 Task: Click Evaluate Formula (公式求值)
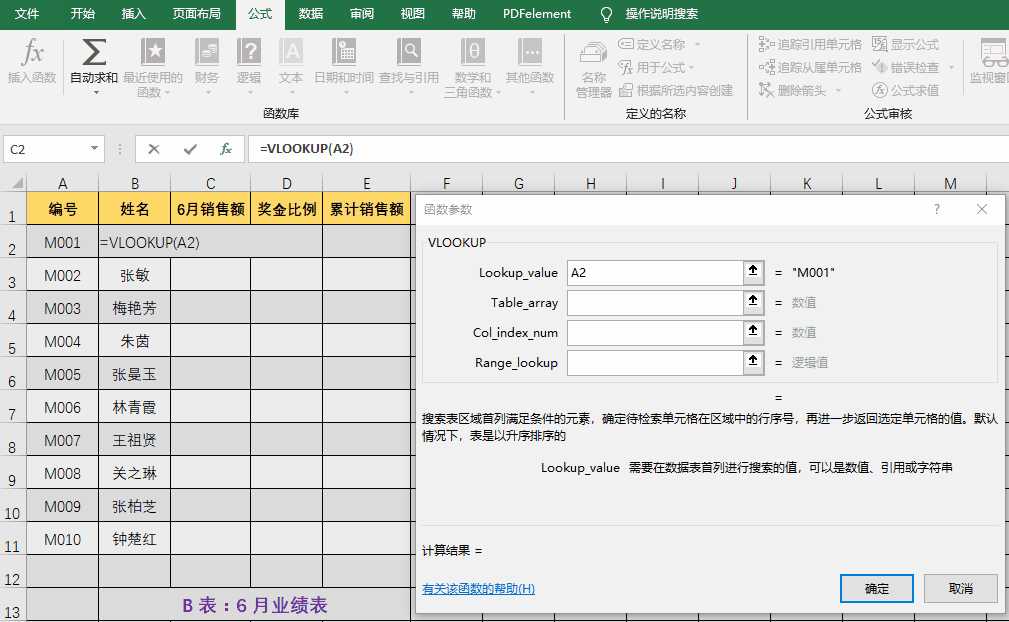[x=906, y=91]
